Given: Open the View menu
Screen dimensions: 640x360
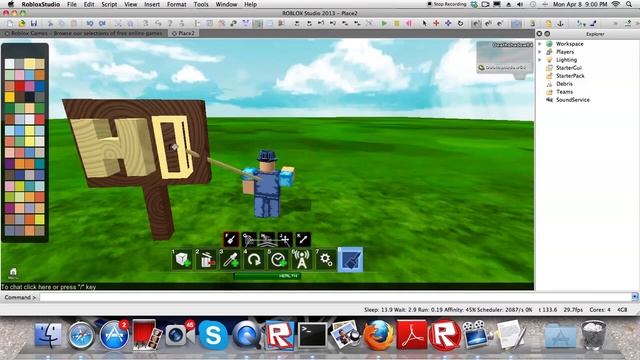Looking at the screenshot, I should tap(131, 4).
